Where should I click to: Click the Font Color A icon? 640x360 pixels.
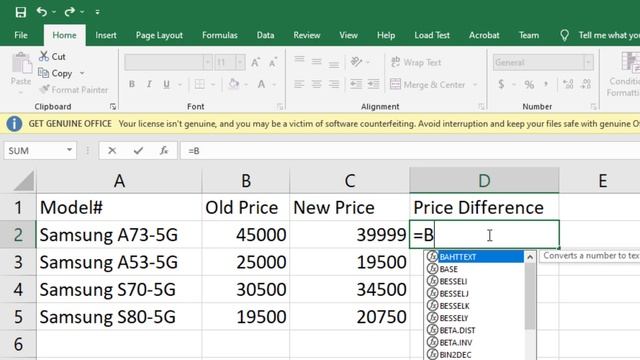261,84
